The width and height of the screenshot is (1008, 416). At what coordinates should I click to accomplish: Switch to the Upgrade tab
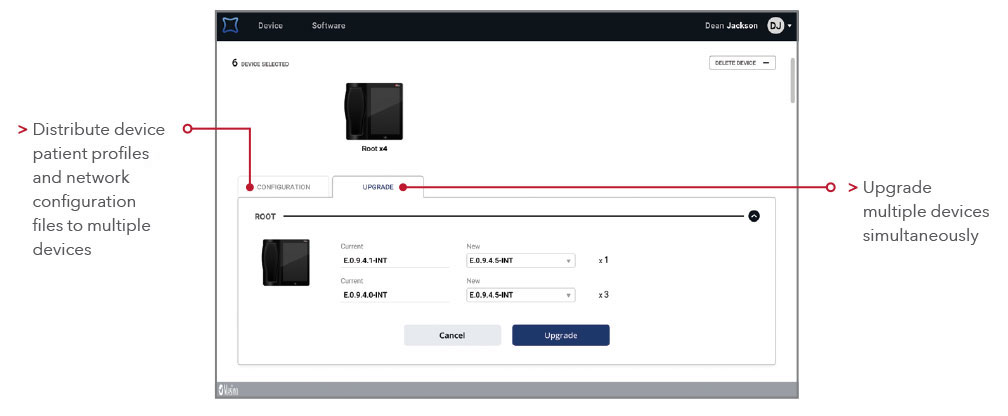[378, 187]
